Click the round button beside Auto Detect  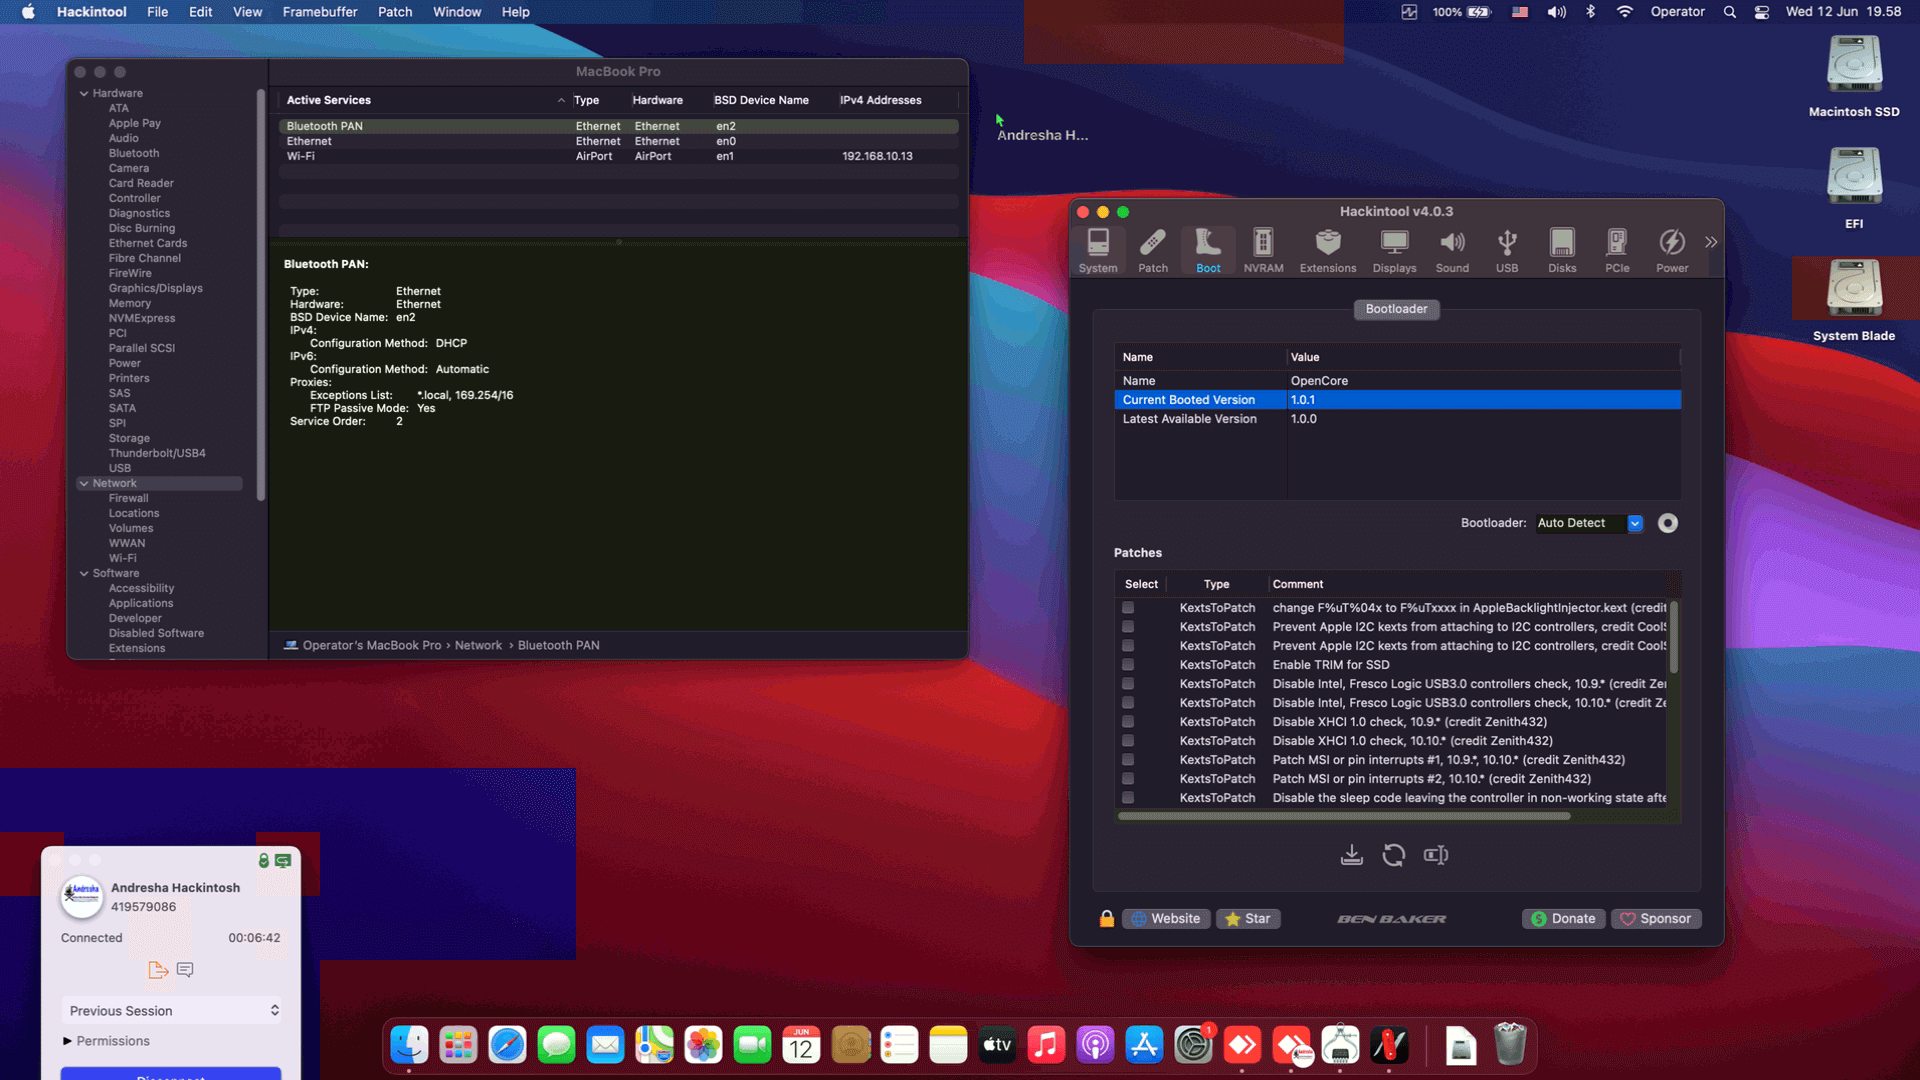1668,523
